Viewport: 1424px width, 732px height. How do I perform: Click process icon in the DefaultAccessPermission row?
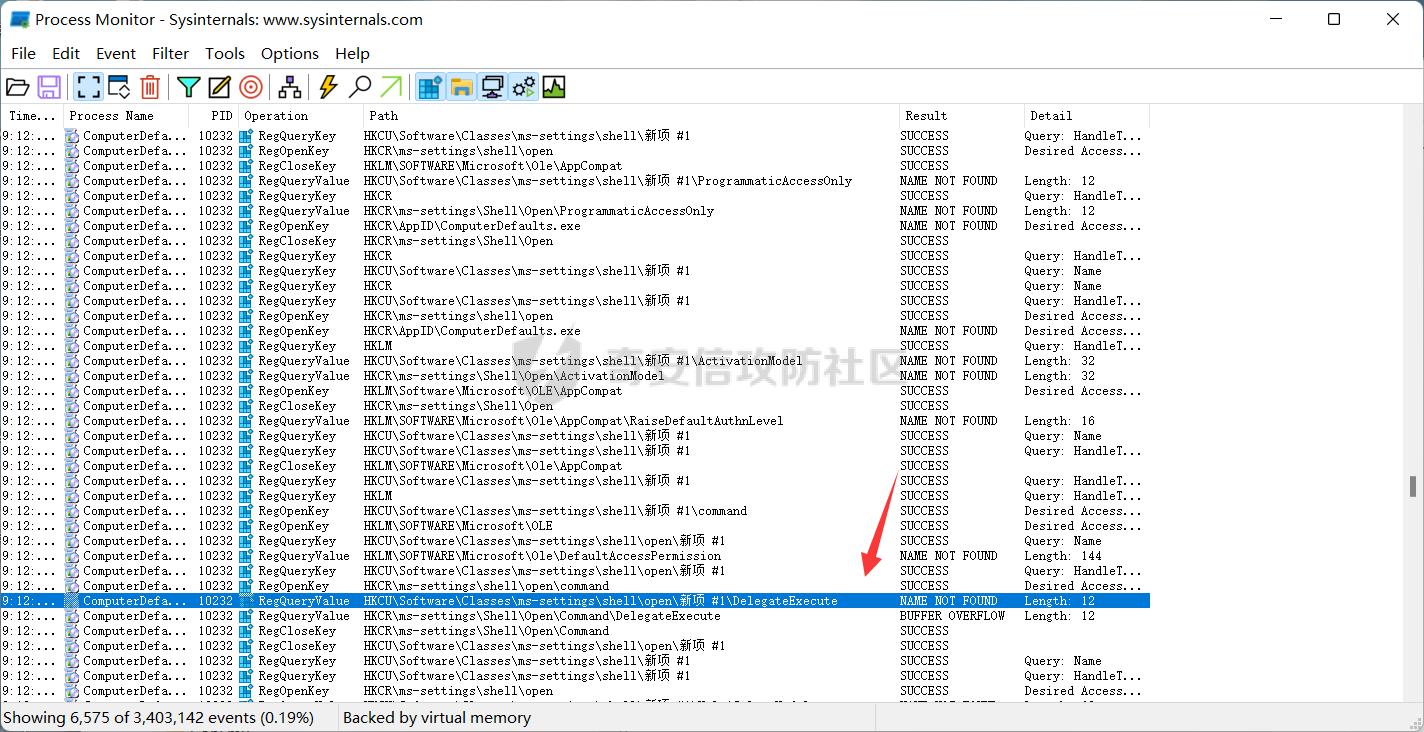click(72, 556)
